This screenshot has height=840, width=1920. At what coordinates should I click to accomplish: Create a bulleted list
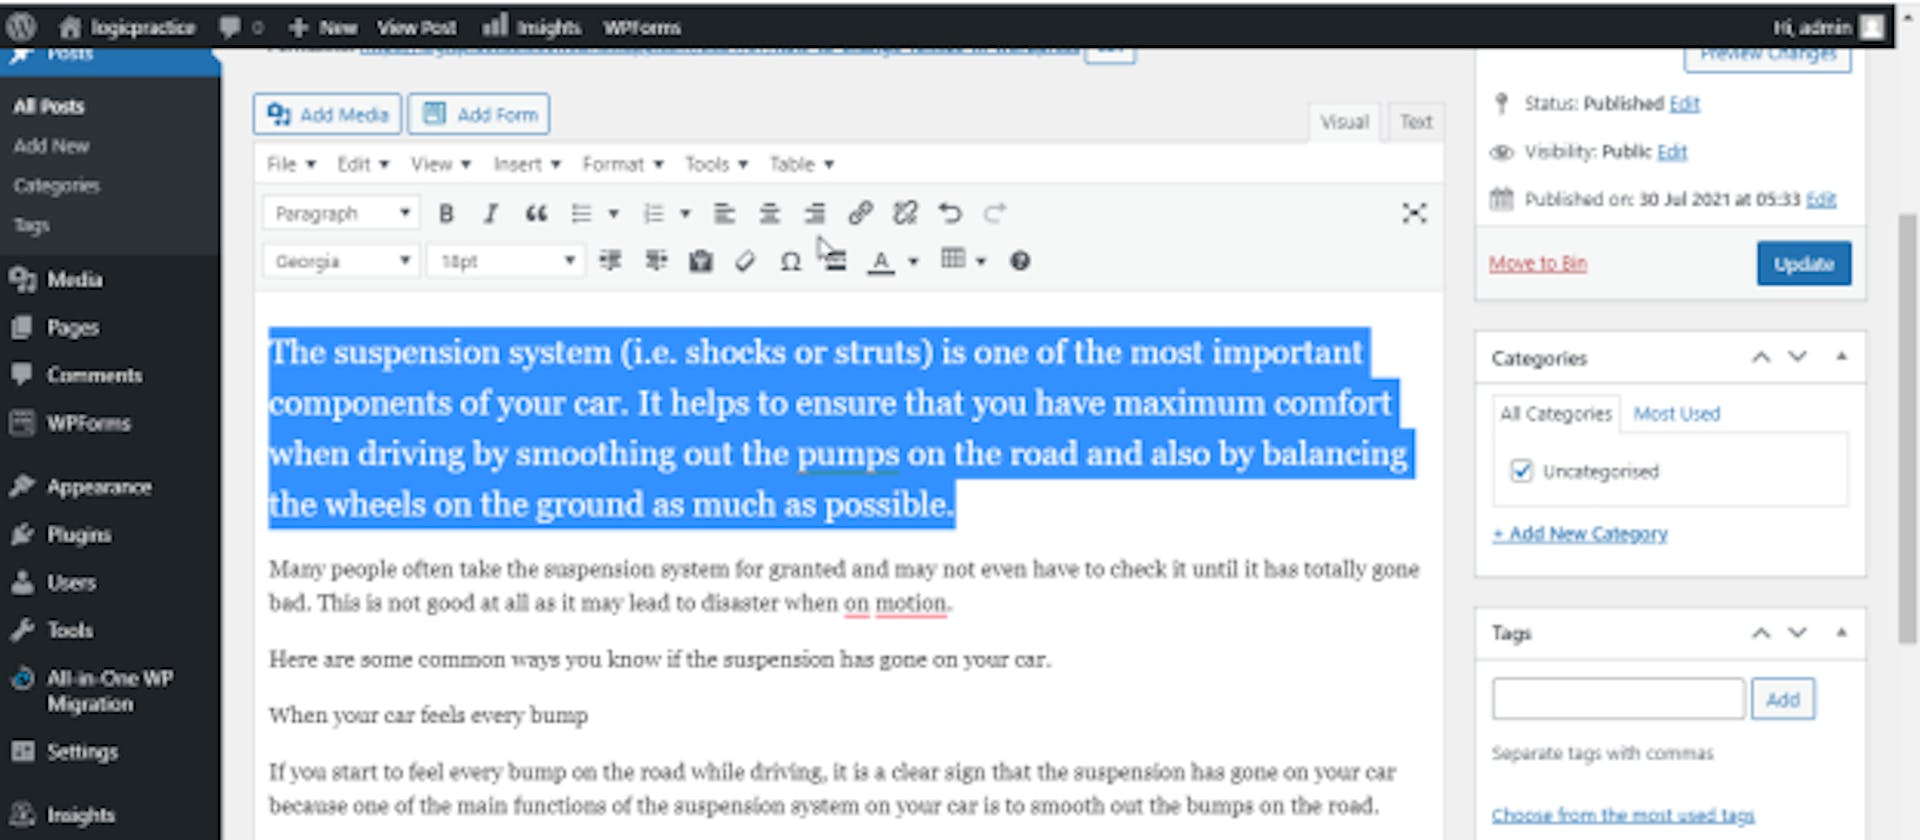581,213
